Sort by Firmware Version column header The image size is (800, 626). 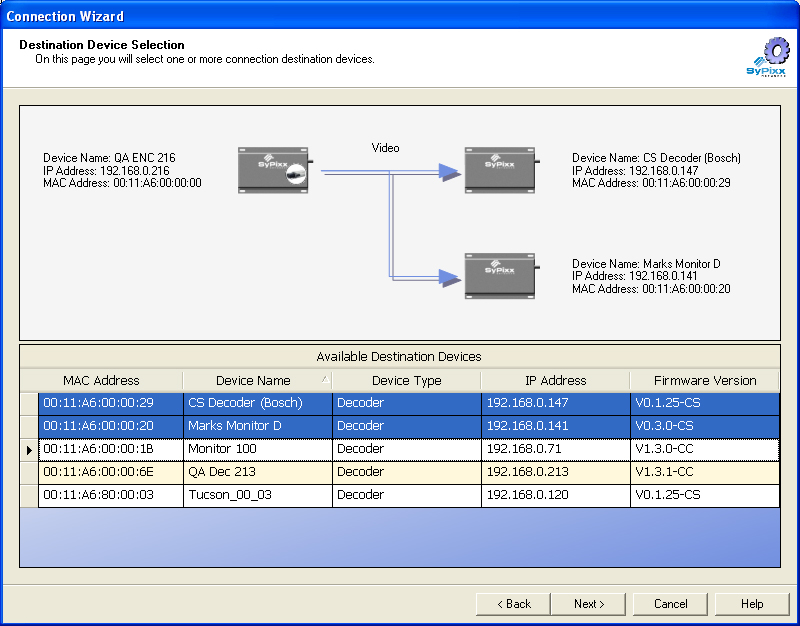pos(704,380)
